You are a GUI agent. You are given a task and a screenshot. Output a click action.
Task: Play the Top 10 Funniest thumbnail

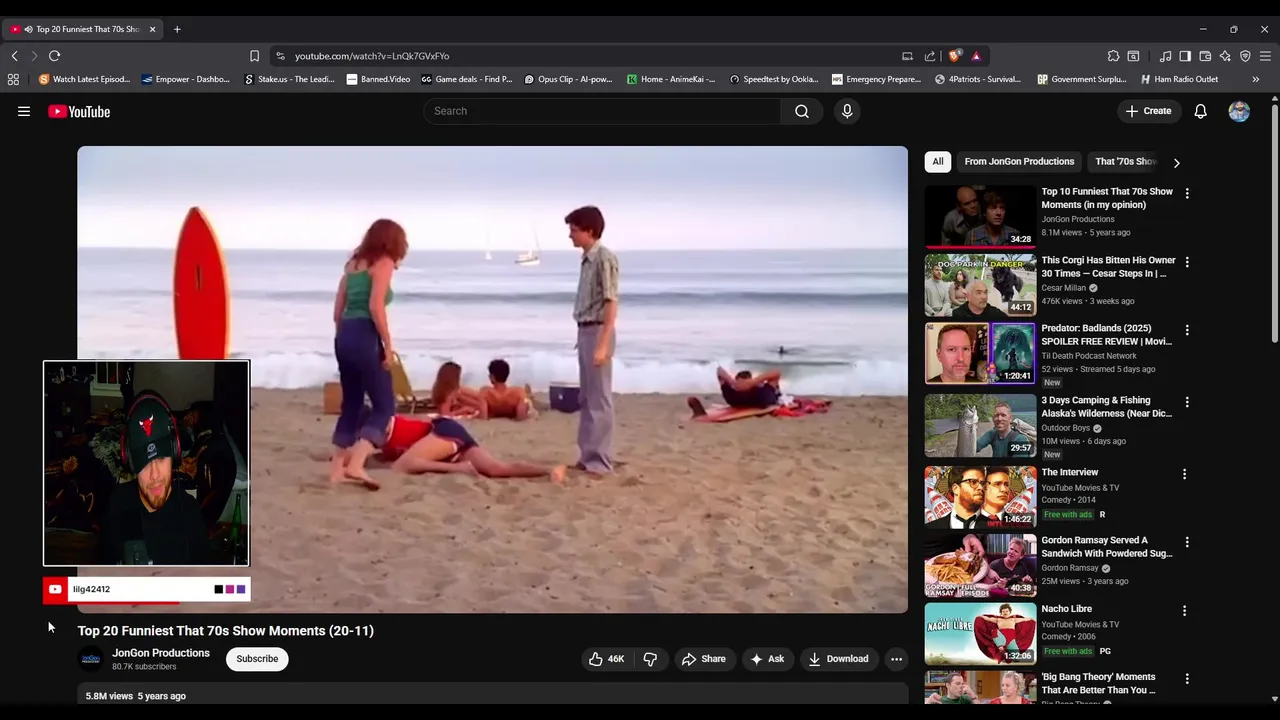tap(980, 216)
